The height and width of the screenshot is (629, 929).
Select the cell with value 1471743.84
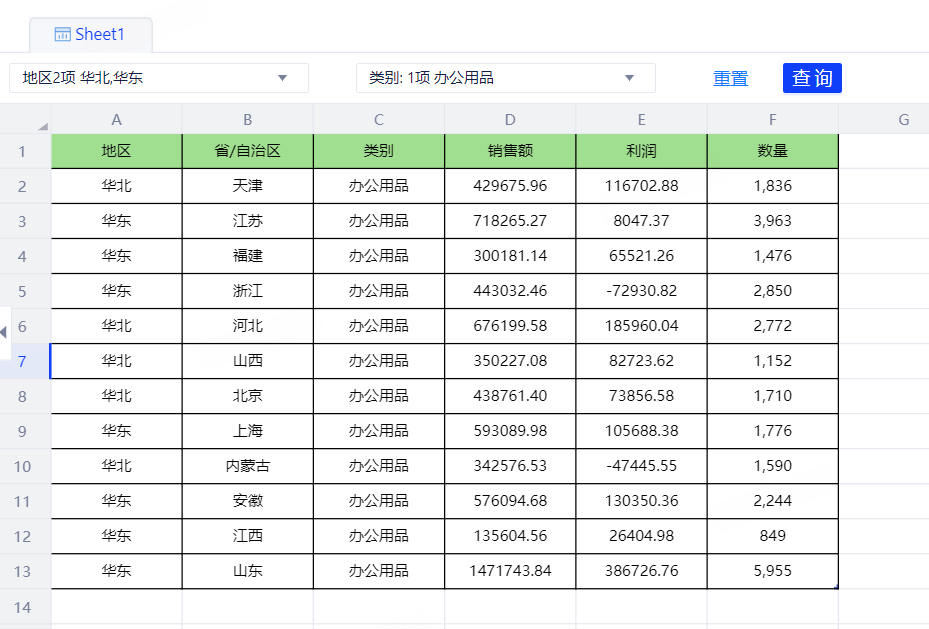pos(510,571)
